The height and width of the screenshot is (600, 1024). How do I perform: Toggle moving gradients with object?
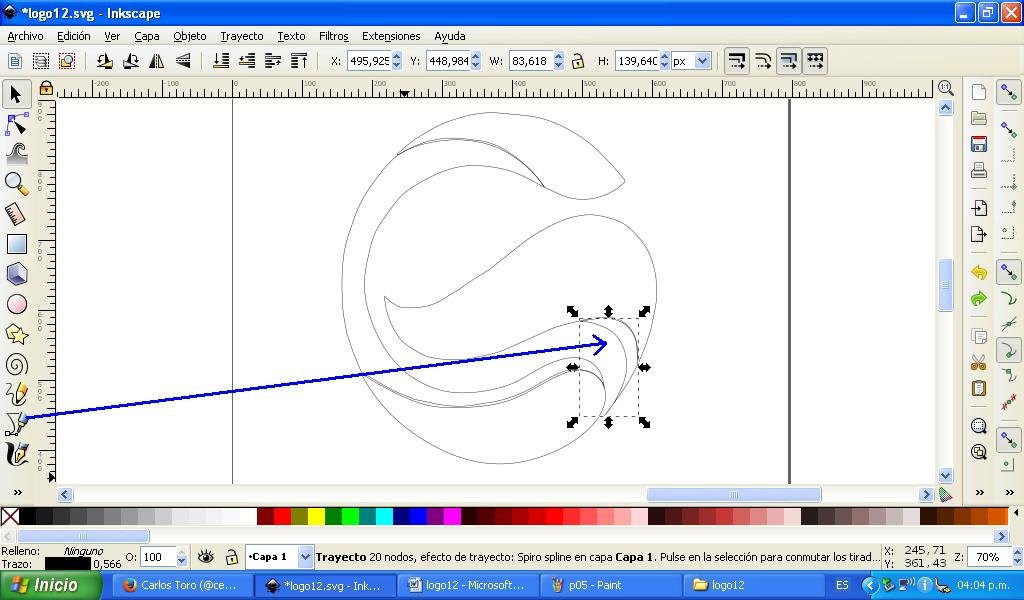coord(789,61)
